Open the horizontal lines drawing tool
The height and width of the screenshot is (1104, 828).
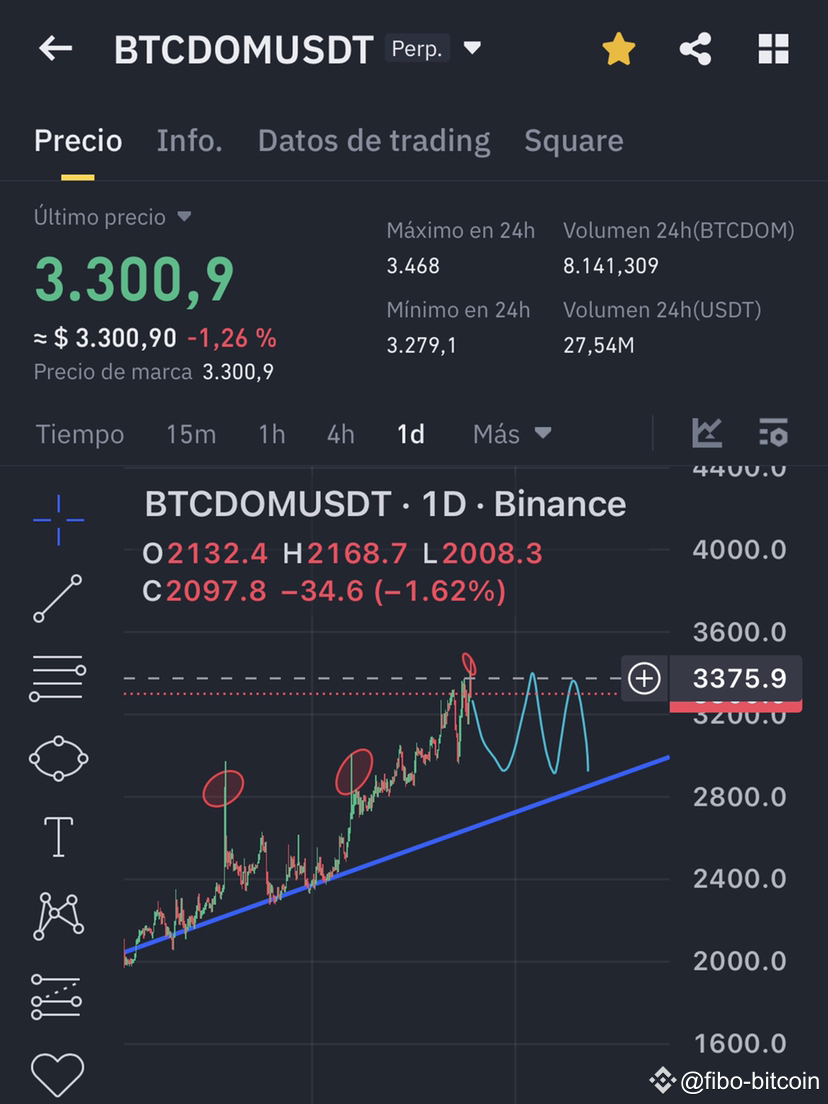(x=57, y=678)
